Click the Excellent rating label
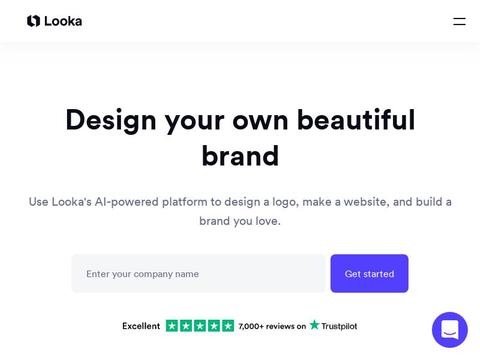Viewport: 480px width, 360px height. tap(141, 326)
